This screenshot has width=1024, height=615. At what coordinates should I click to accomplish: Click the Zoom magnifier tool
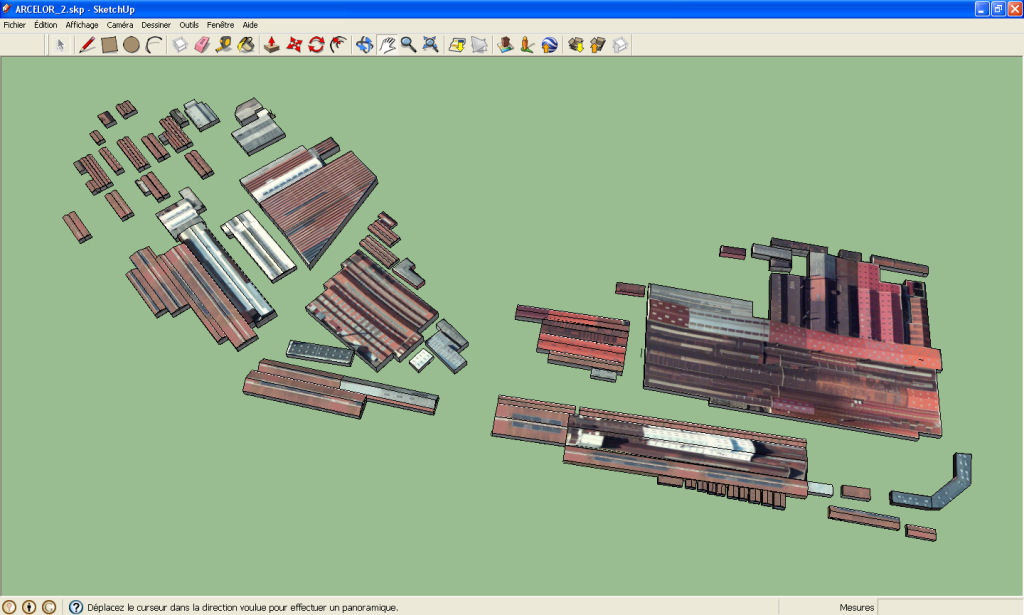click(x=408, y=44)
